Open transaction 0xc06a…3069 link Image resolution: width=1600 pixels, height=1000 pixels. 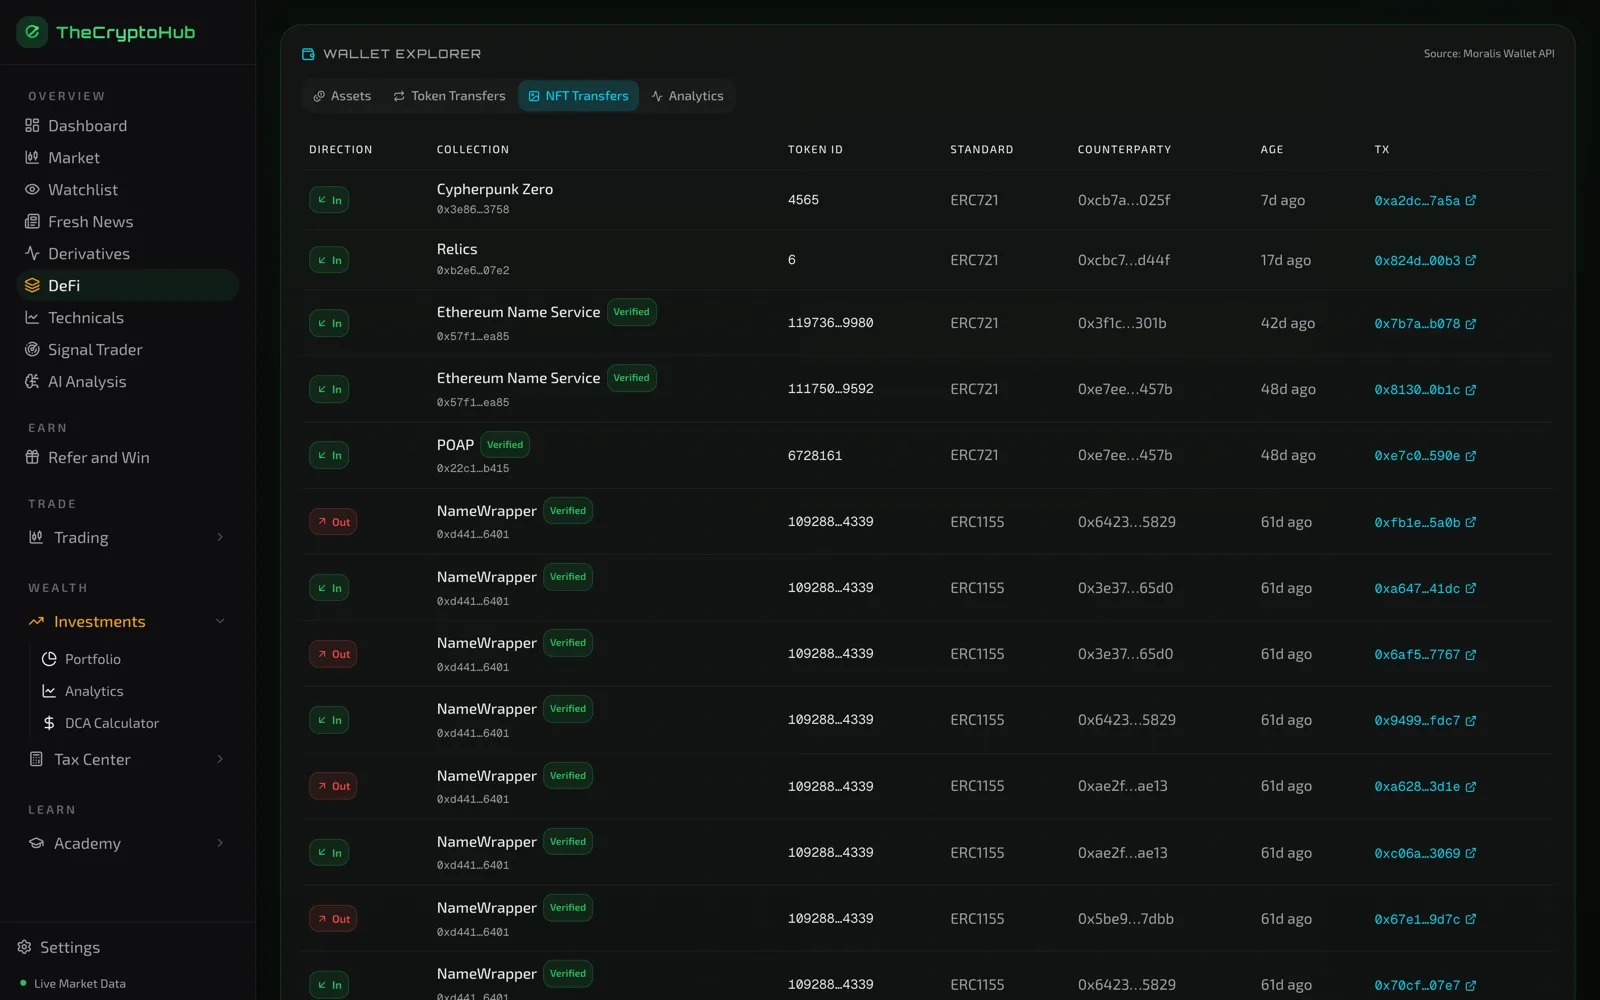(1424, 853)
